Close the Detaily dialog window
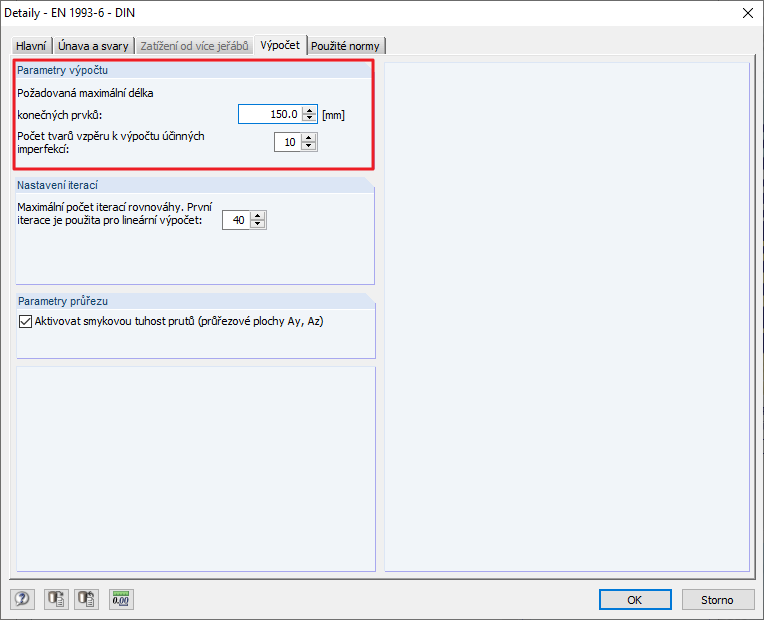764x620 pixels. pos(747,13)
